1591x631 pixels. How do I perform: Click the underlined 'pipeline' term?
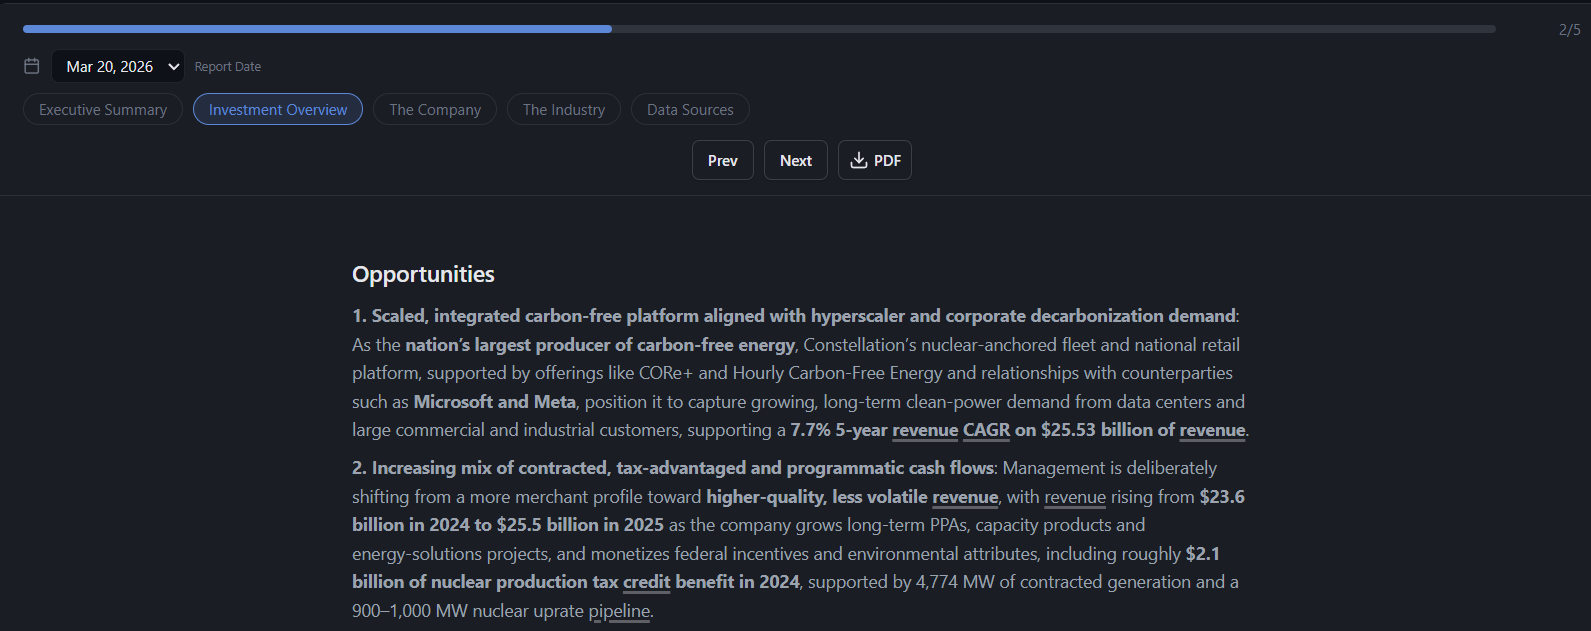pos(619,611)
